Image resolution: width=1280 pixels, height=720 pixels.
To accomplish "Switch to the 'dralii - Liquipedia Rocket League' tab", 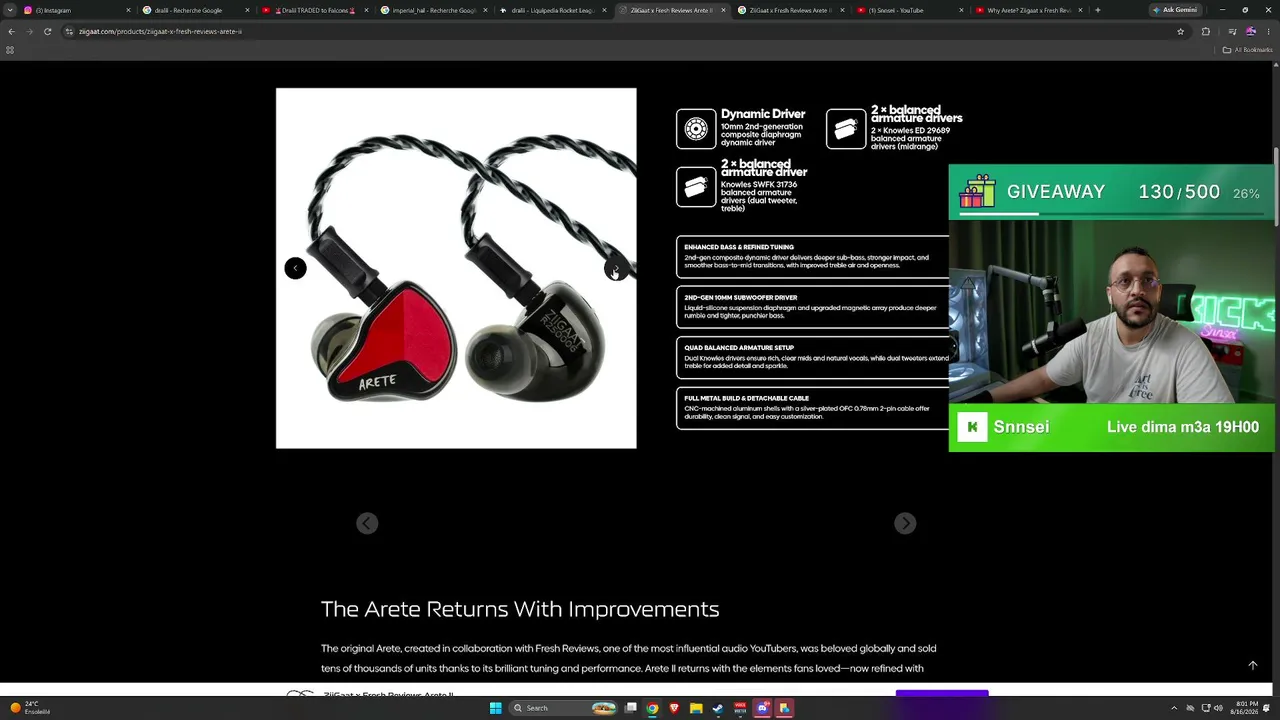I will (553, 10).
